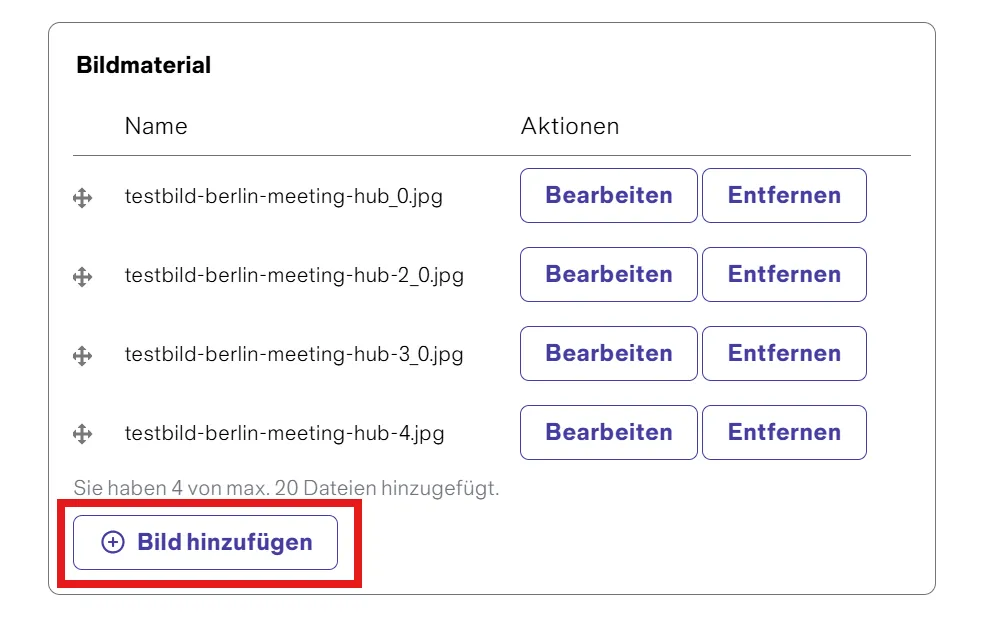This screenshot has width=1003, height=622.
Task: Click Entfernen for testbild-berlin-meeting-hub-2_0.jpg
Action: (784, 274)
